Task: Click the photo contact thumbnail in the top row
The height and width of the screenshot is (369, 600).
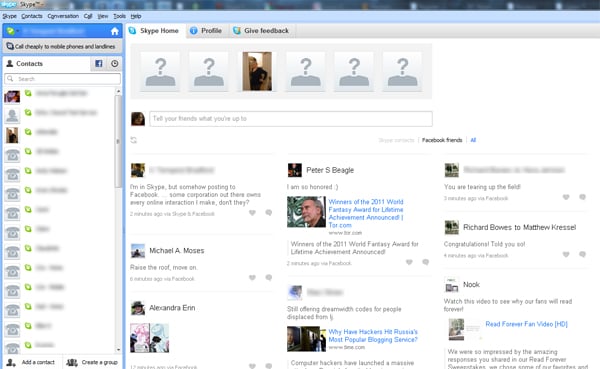Action: point(257,72)
